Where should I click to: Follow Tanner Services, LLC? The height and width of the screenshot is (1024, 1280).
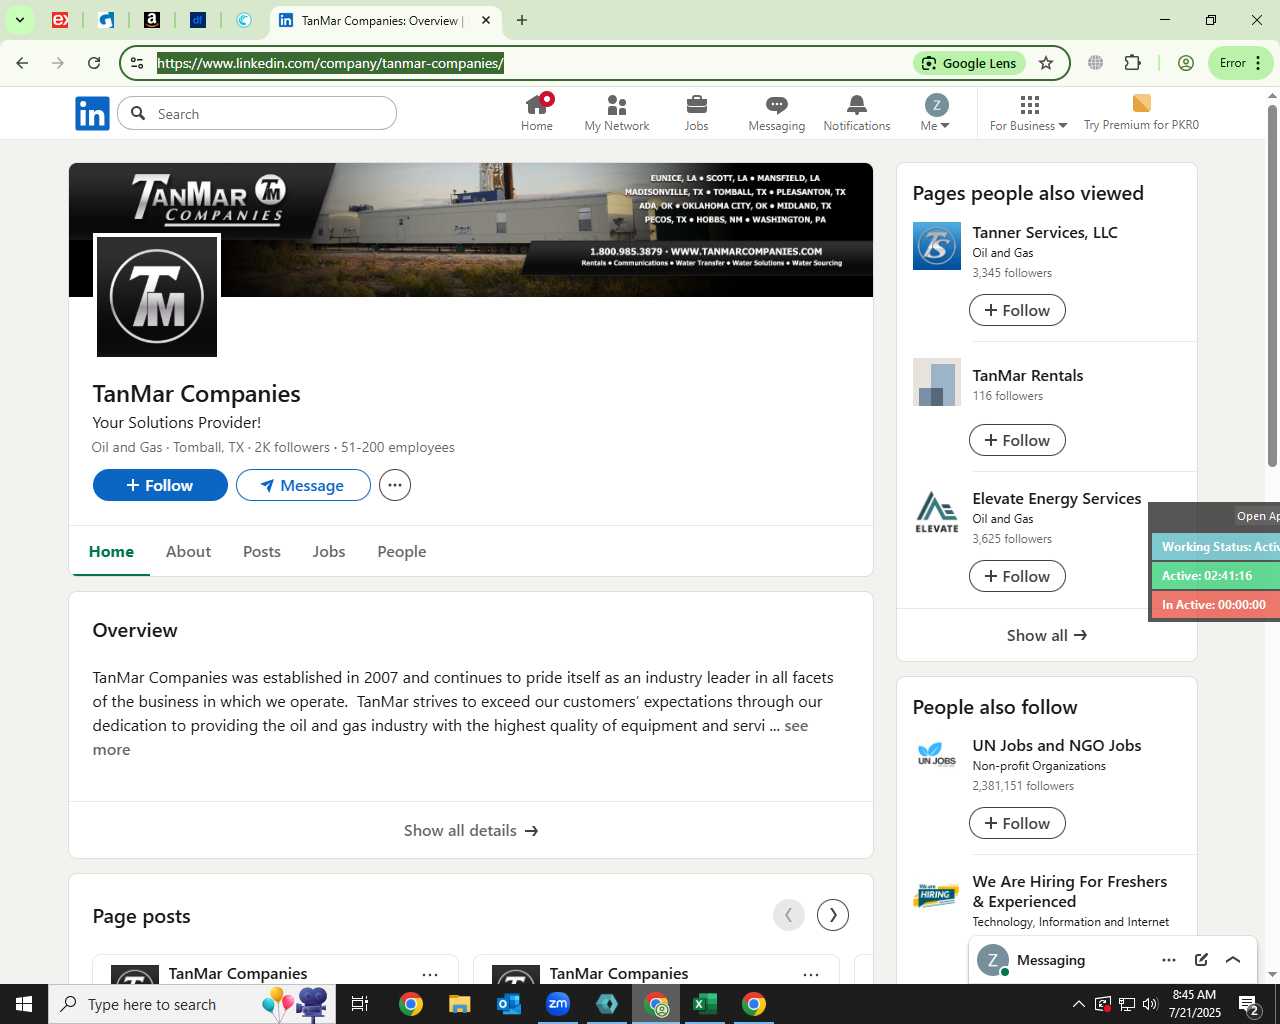tap(1017, 310)
